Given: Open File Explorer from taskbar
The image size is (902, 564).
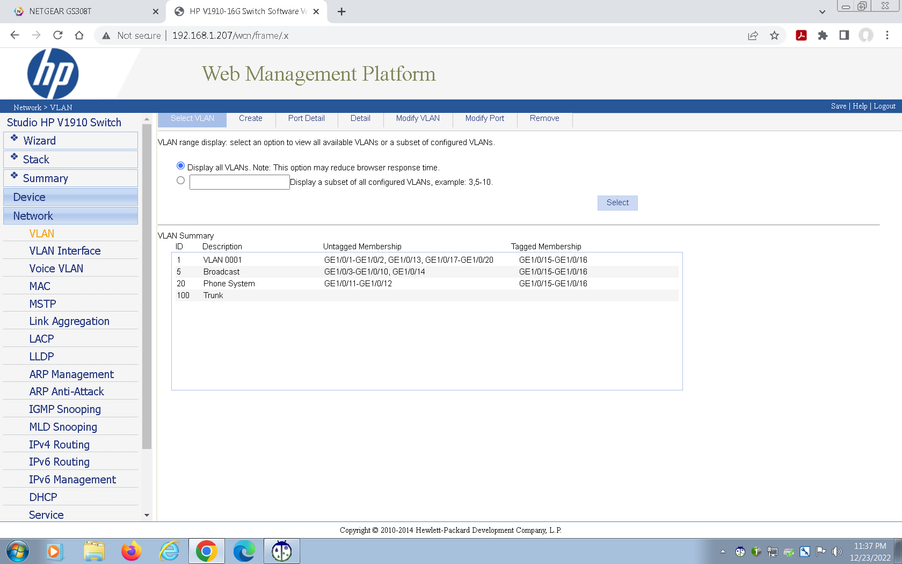Looking at the screenshot, I should click(94, 551).
